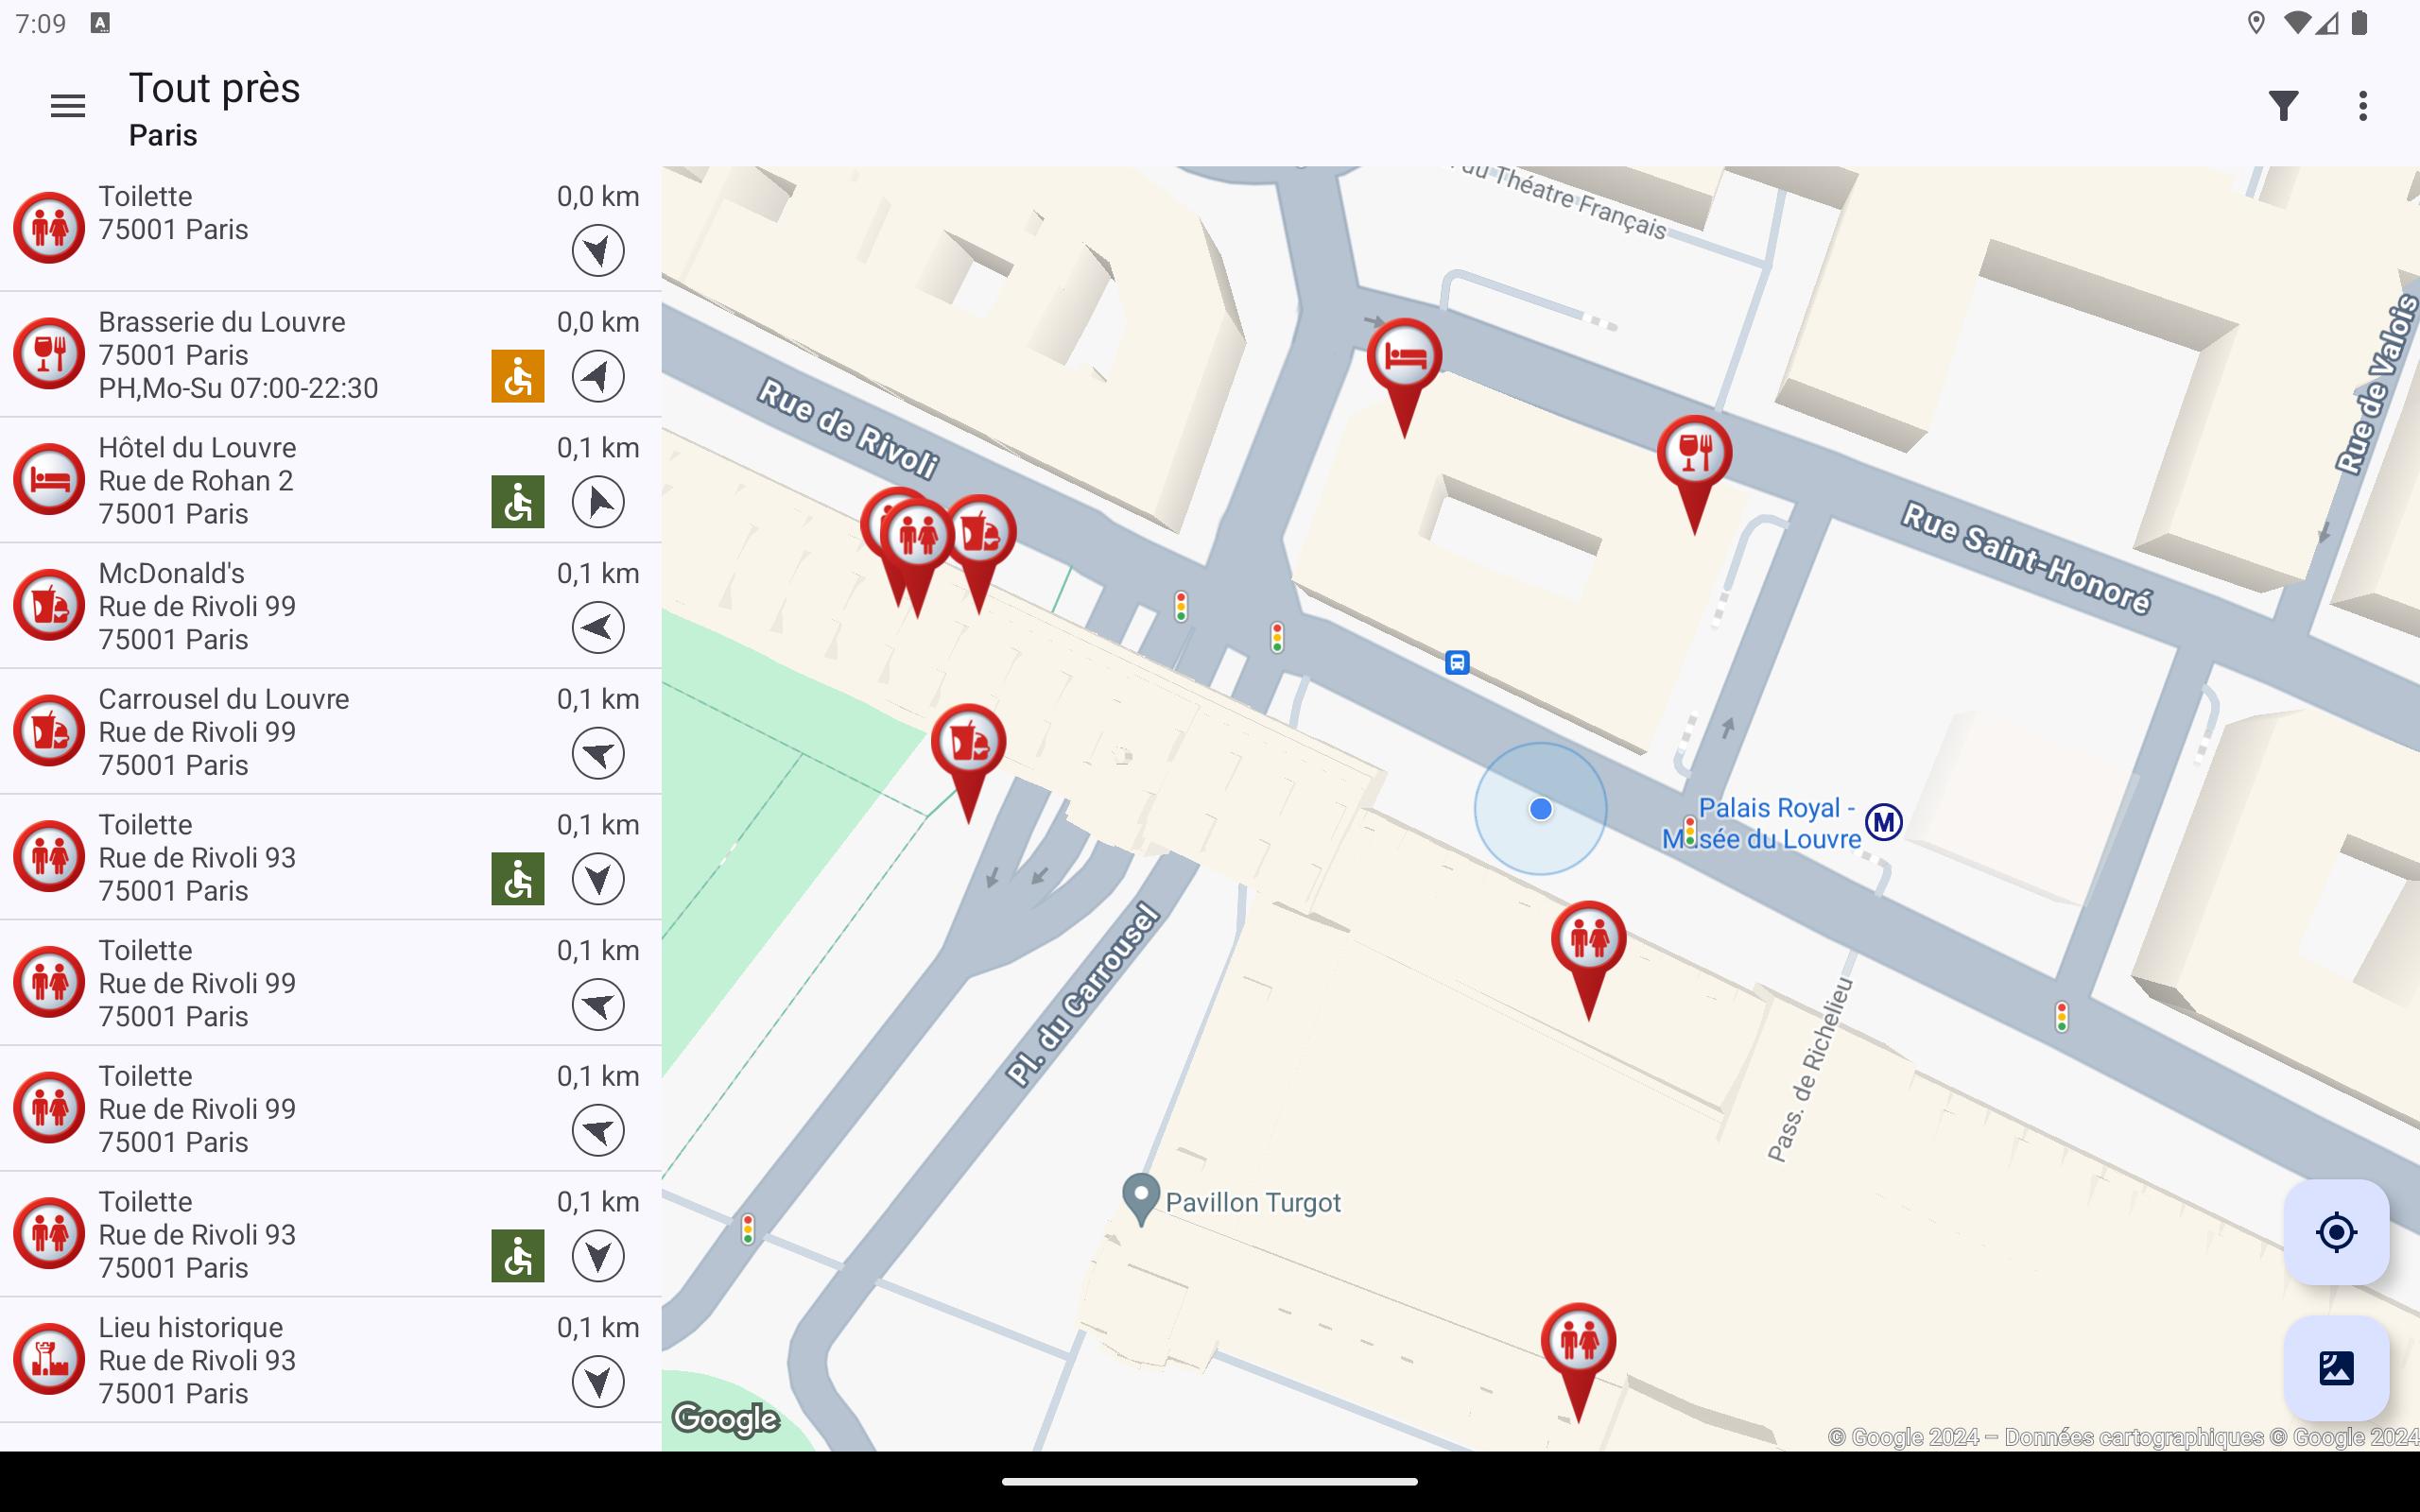
Task: Select the Lieu historique list entry
Action: click(330, 1361)
